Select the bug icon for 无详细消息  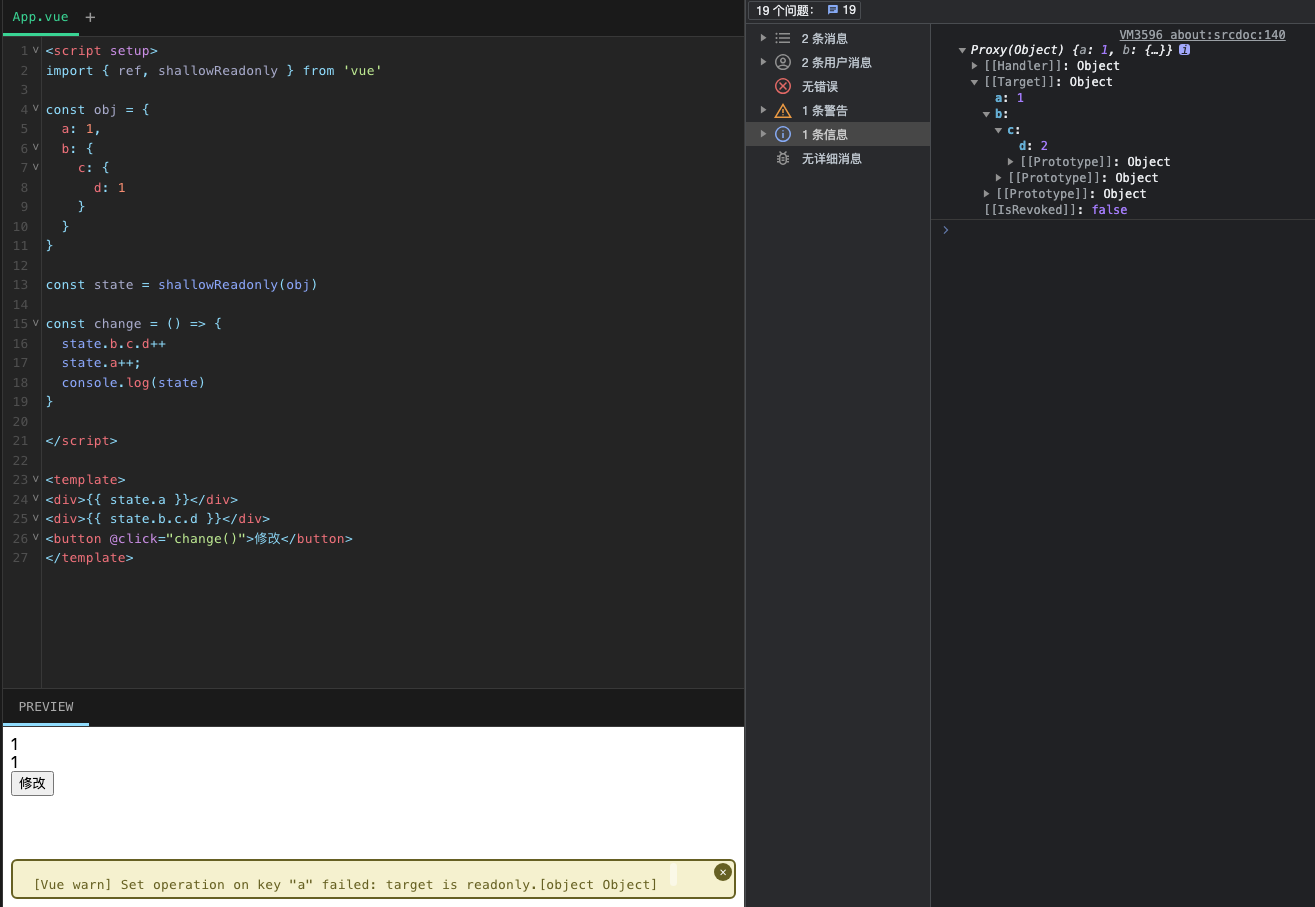tap(783, 158)
